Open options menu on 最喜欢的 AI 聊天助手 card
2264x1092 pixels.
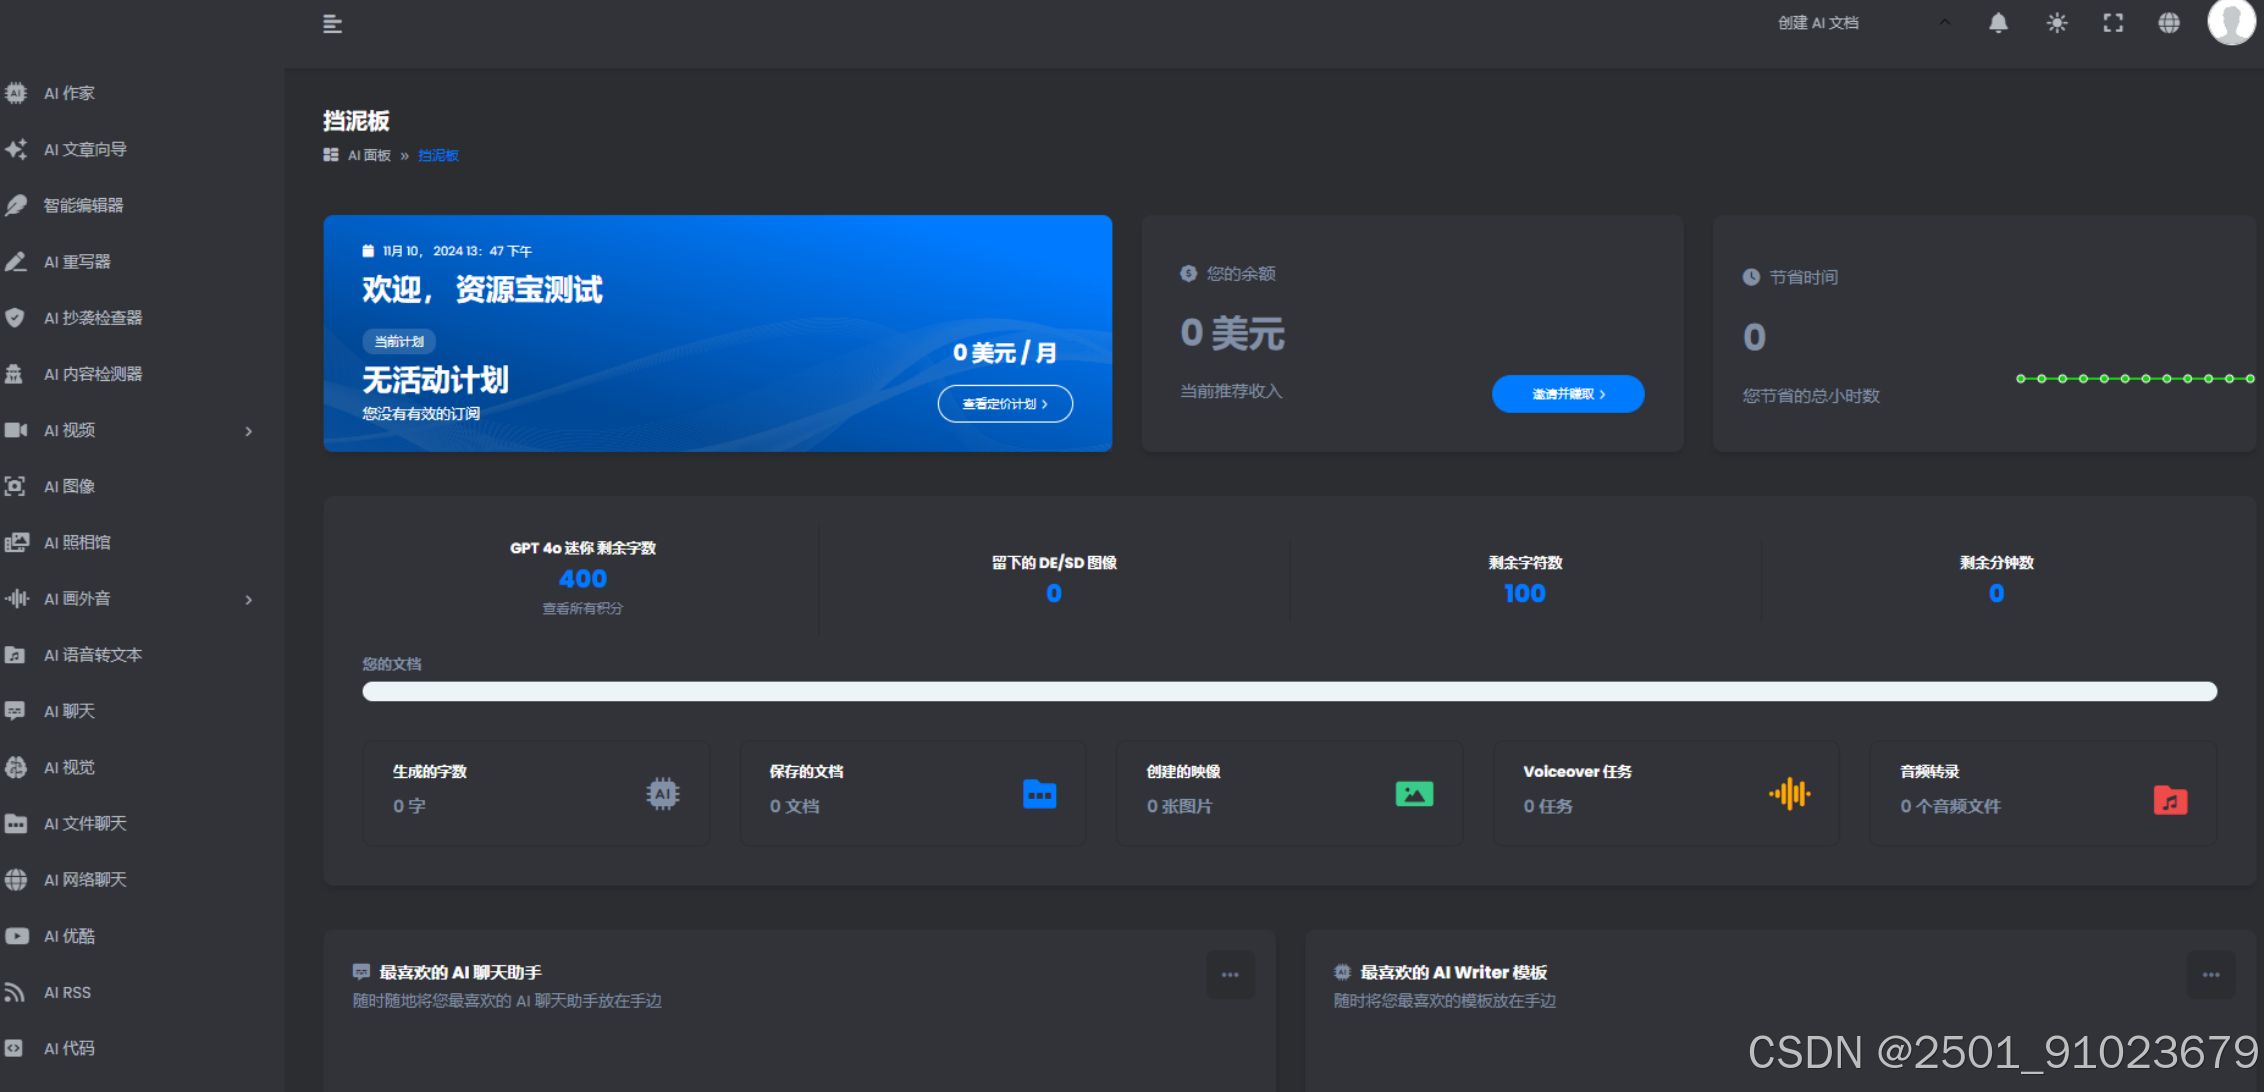(1229, 974)
